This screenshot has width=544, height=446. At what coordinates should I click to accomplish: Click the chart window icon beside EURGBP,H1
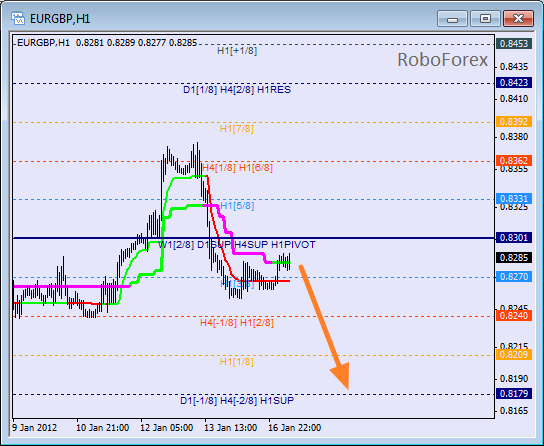click(17, 18)
